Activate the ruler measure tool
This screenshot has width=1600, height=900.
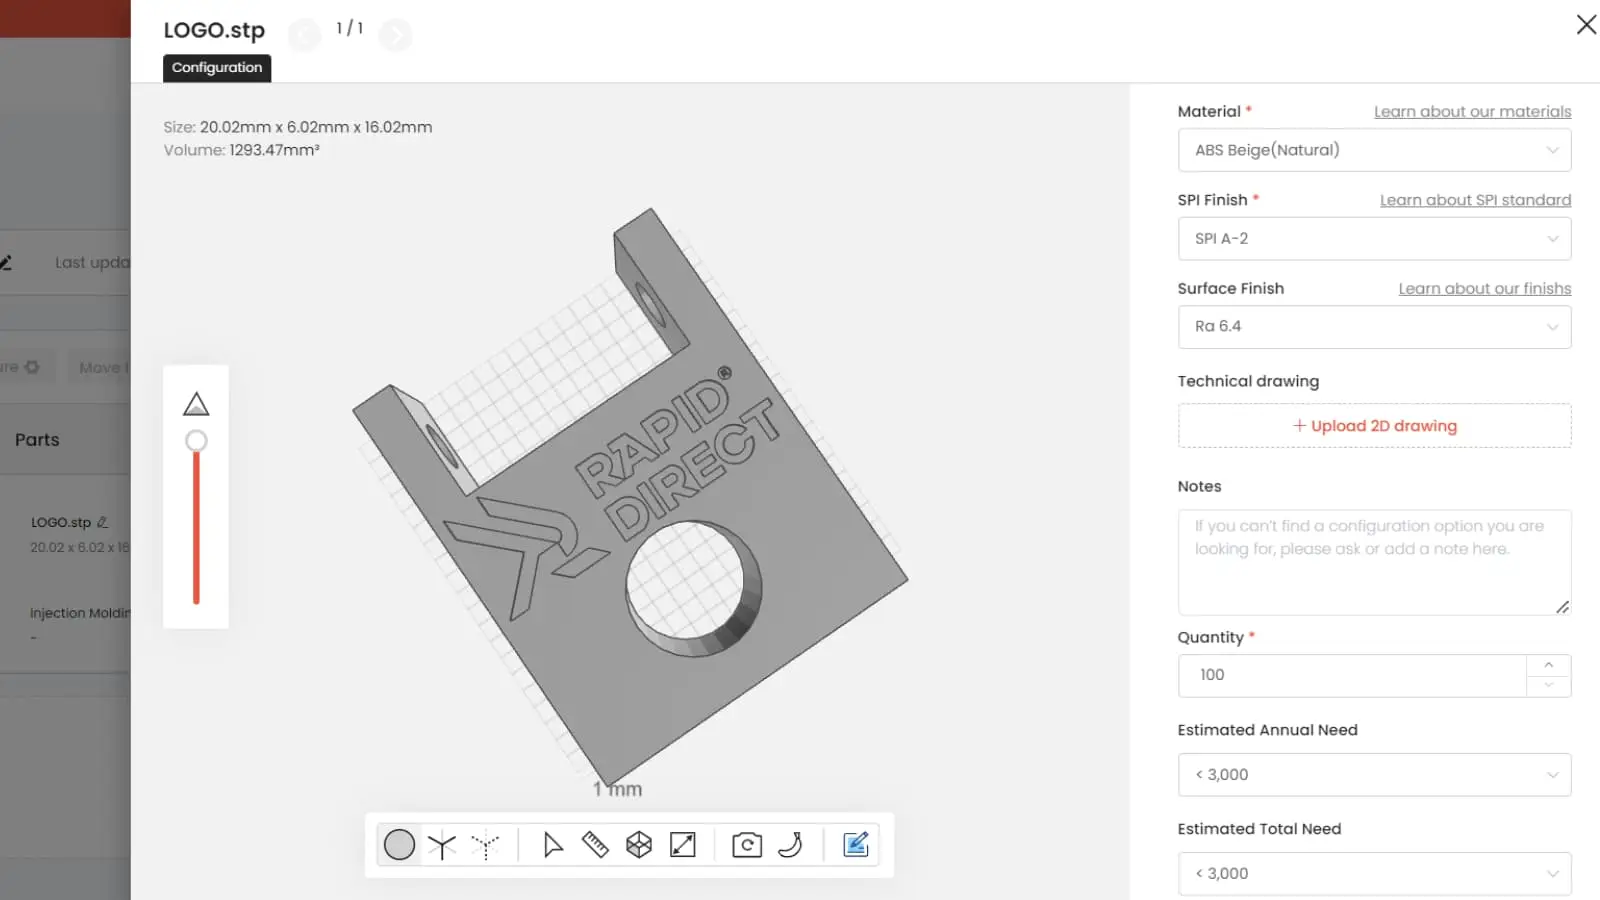pyautogui.click(x=595, y=845)
